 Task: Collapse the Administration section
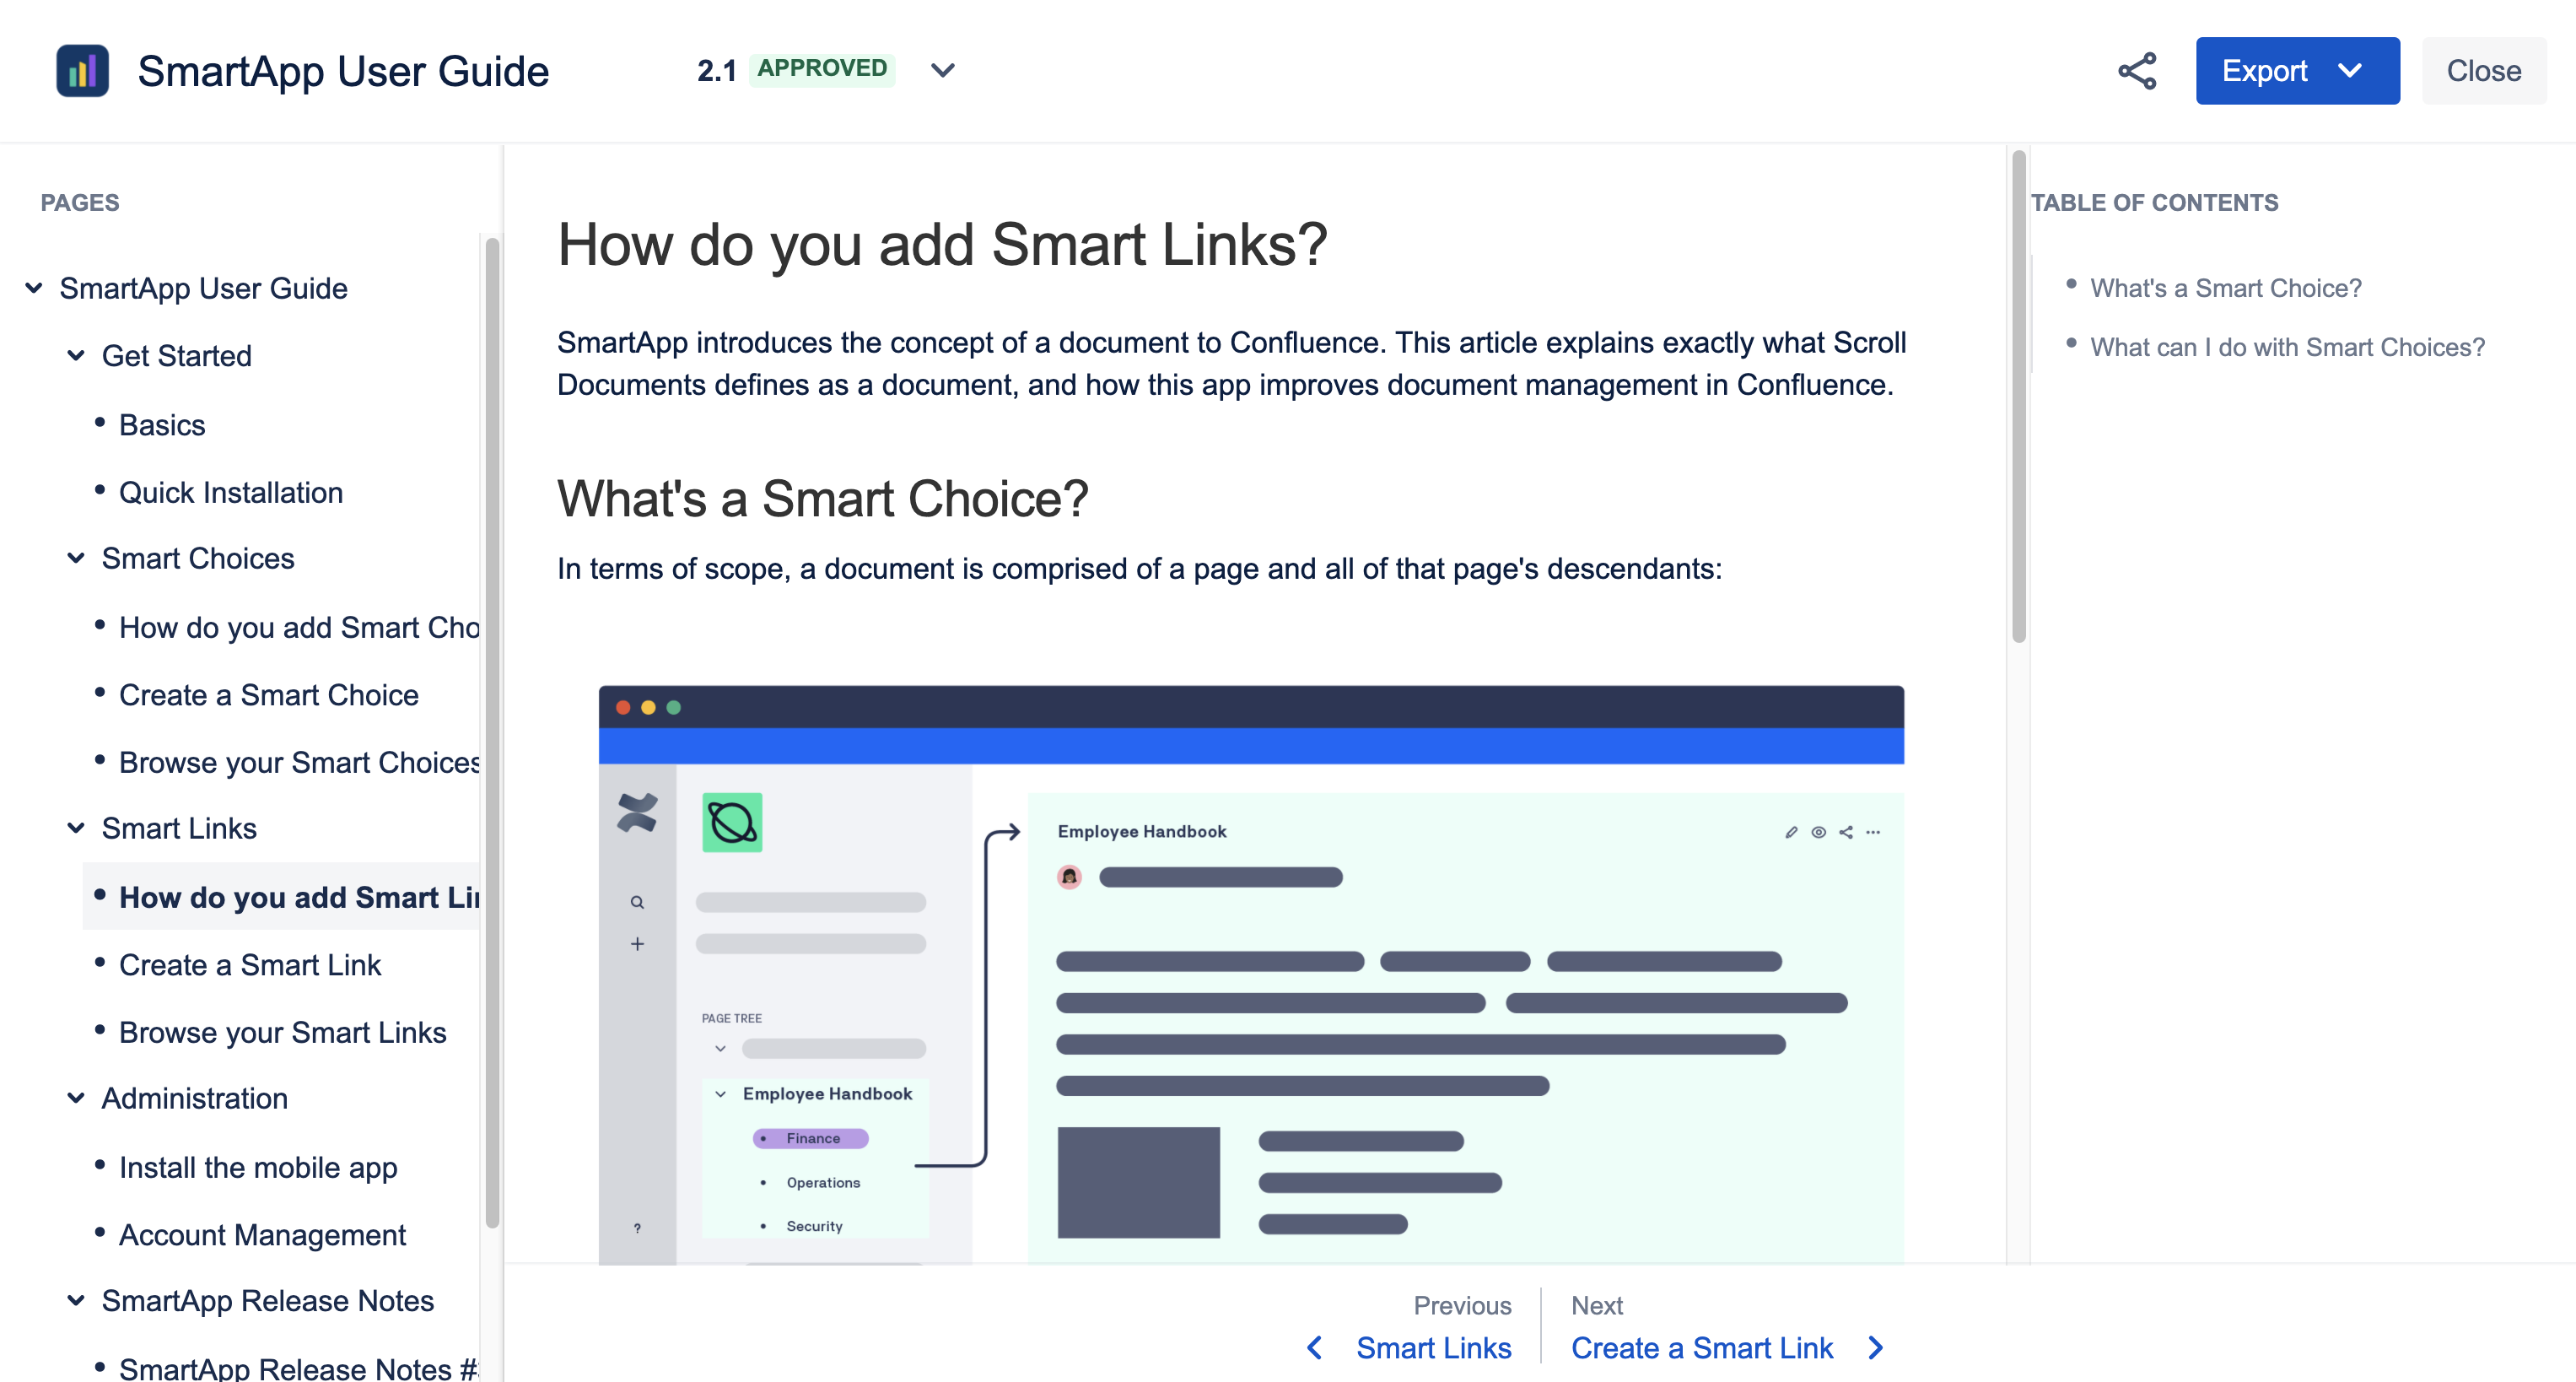[x=76, y=1098]
